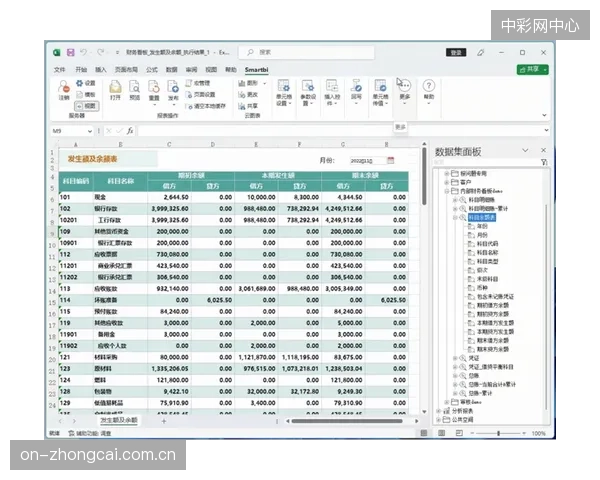Click the 页面设置 page setup button
This screenshot has height=480, width=600.
(201, 95)
